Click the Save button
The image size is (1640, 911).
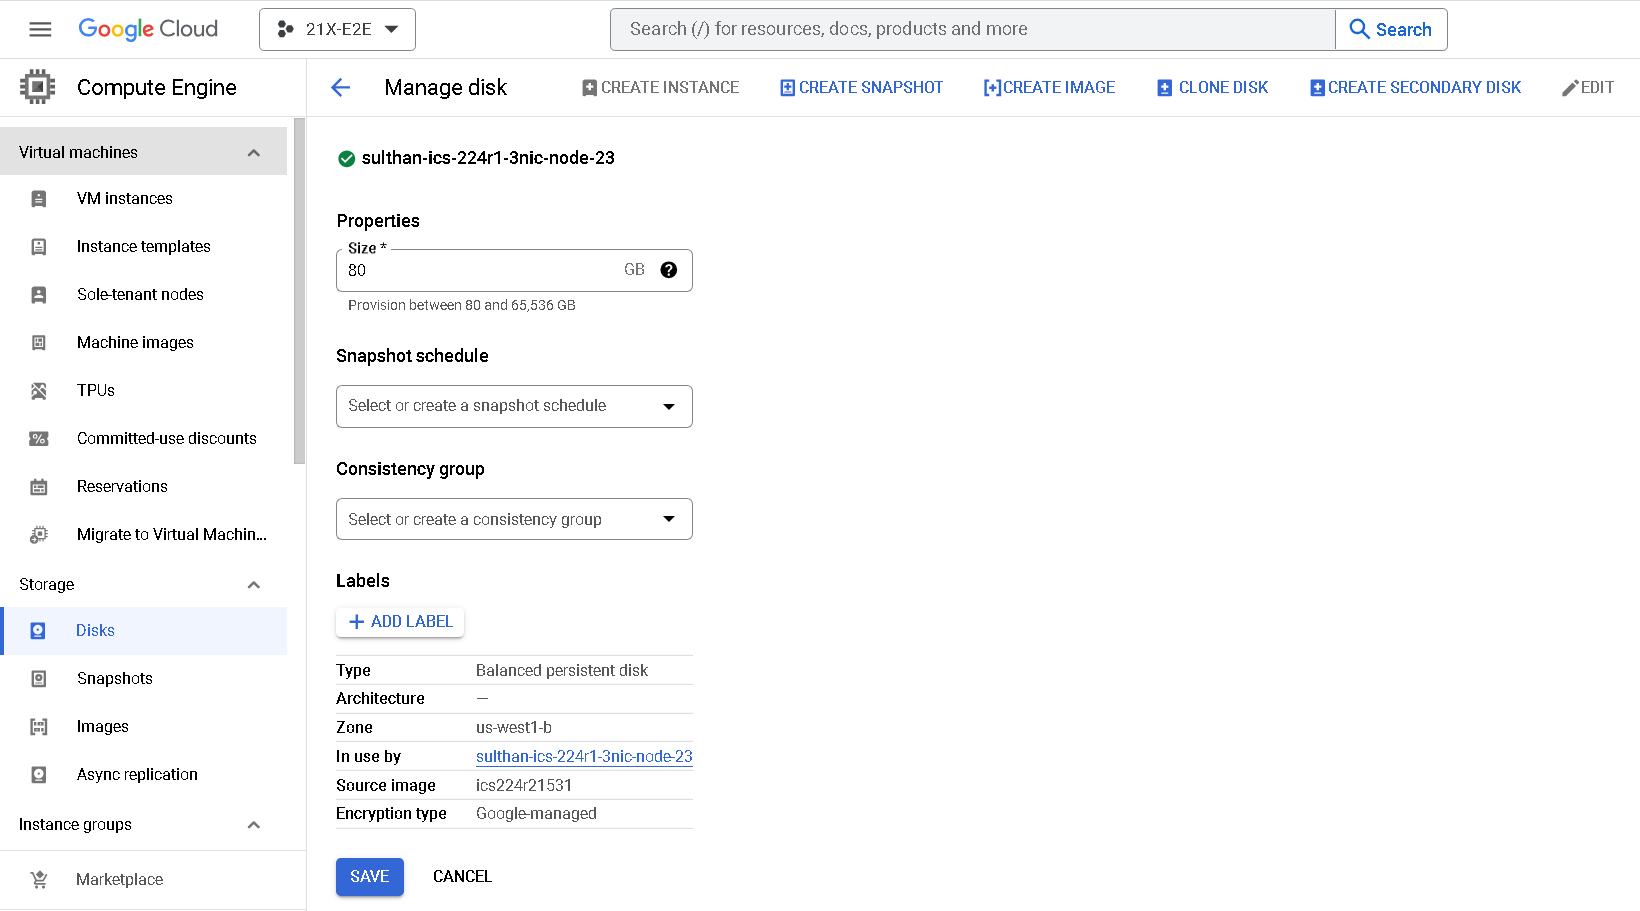[369, 877]
